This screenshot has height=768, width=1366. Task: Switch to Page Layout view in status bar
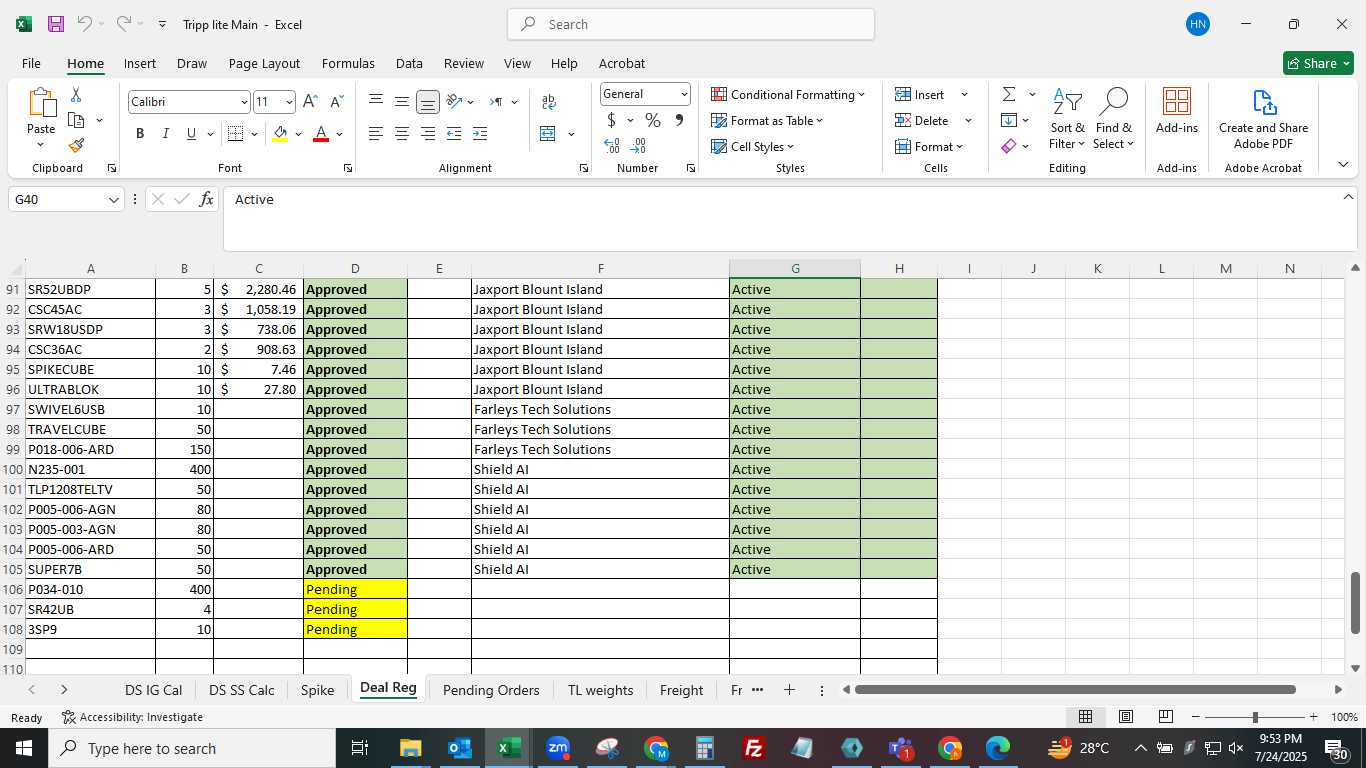coord(1125,717)
